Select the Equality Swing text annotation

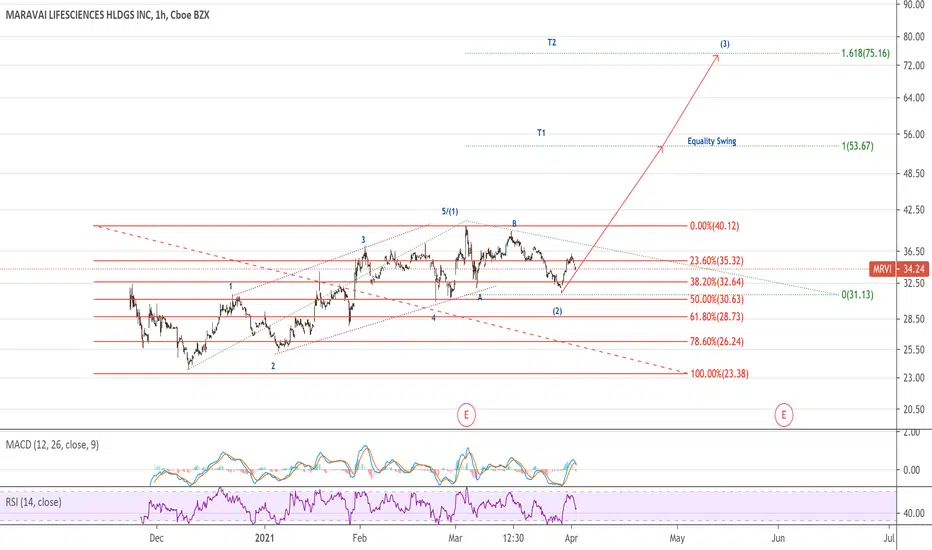coord(711,141)
